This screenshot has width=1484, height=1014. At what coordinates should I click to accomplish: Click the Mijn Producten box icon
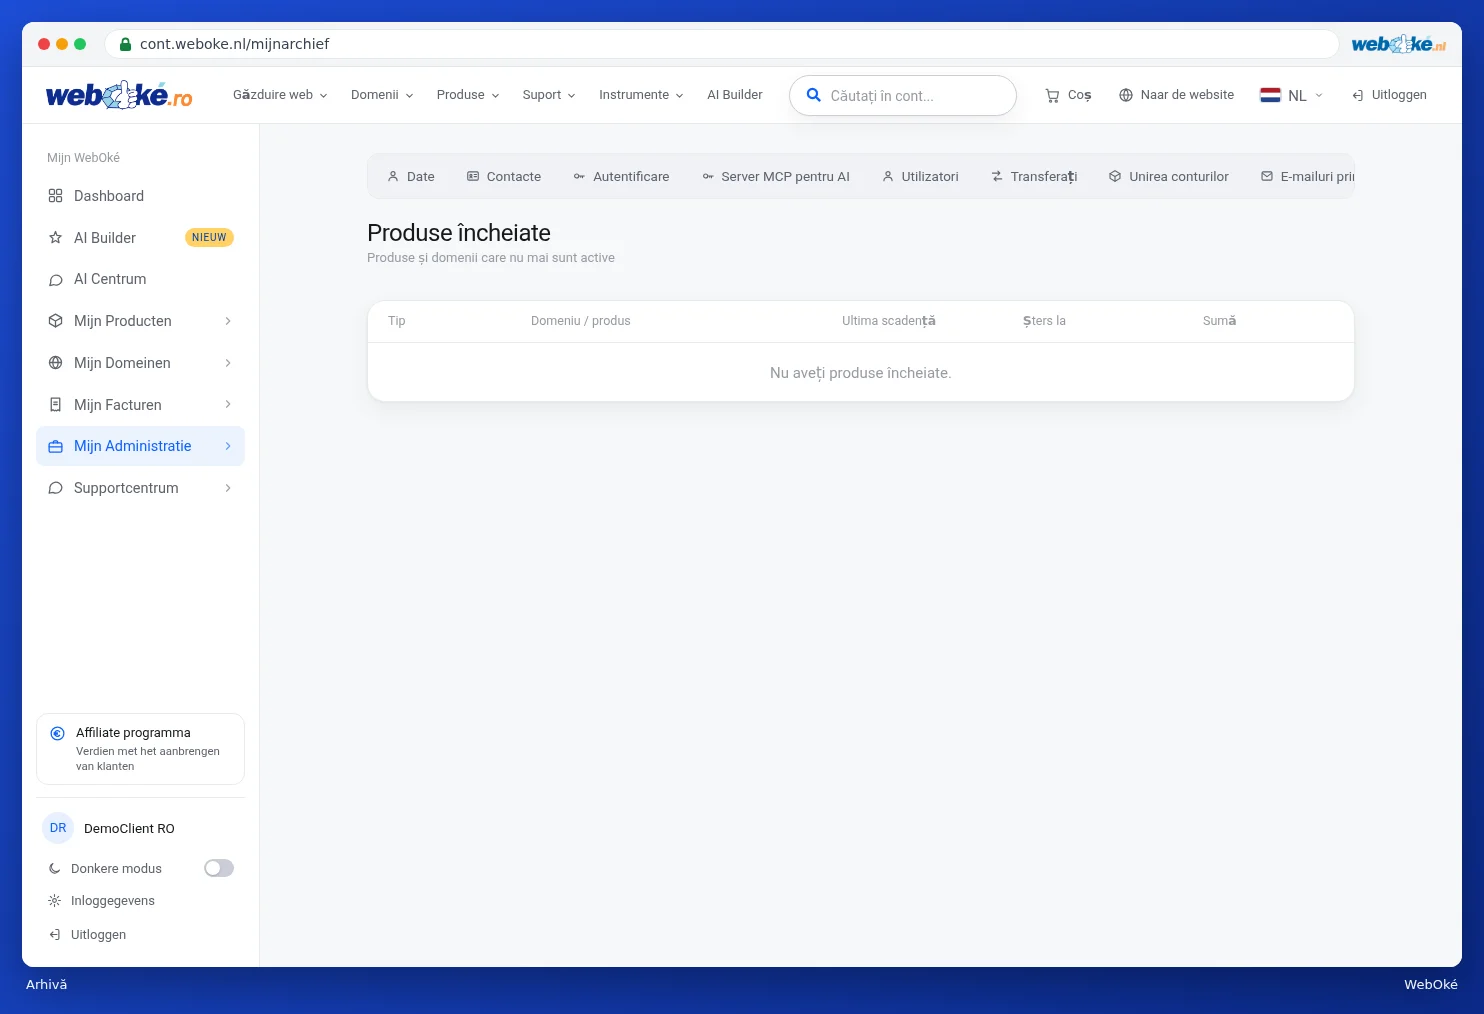coord(56,321)
